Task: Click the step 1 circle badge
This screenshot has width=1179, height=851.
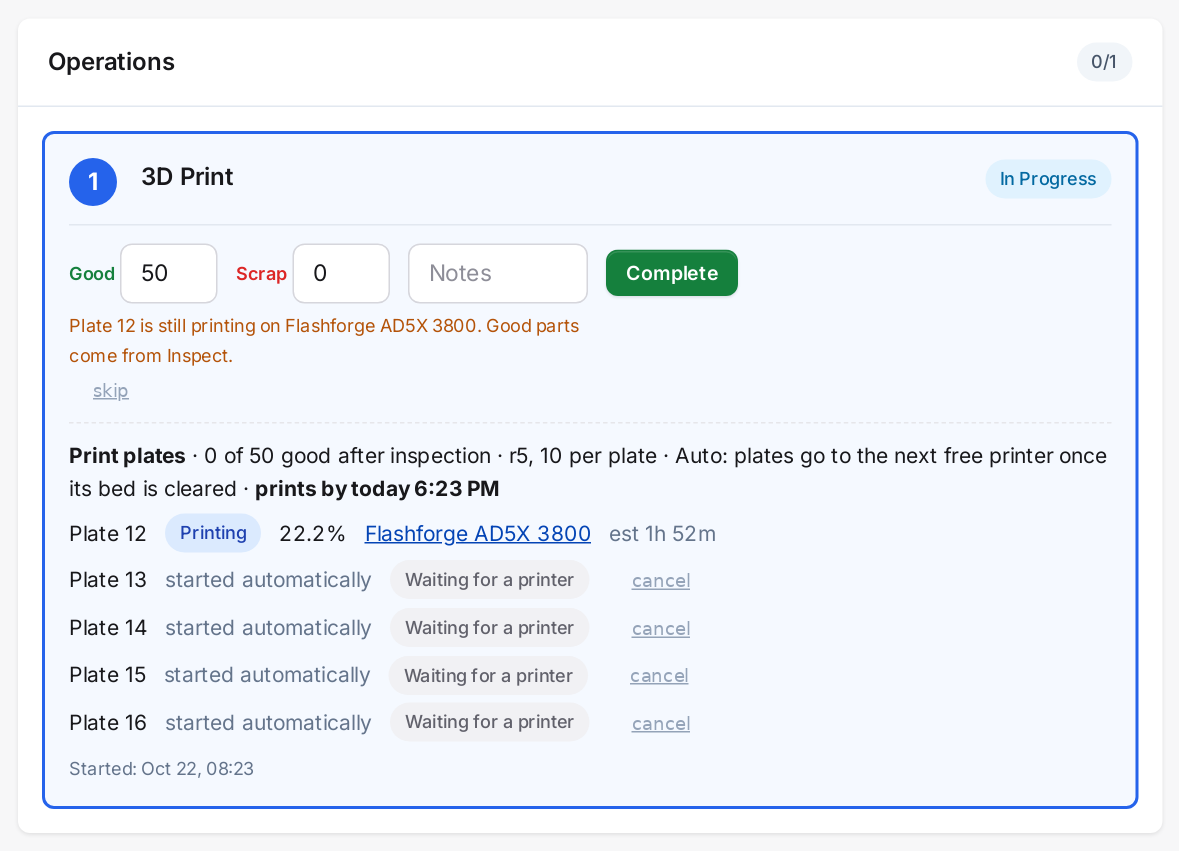Action: (93, 182)
